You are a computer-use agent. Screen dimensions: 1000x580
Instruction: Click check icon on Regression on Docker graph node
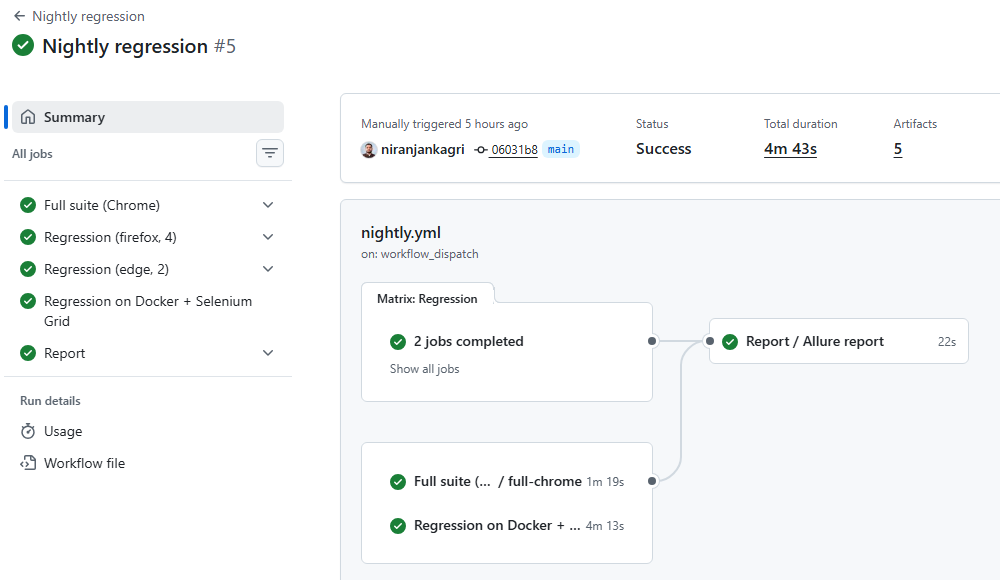(x=398, y=526)
